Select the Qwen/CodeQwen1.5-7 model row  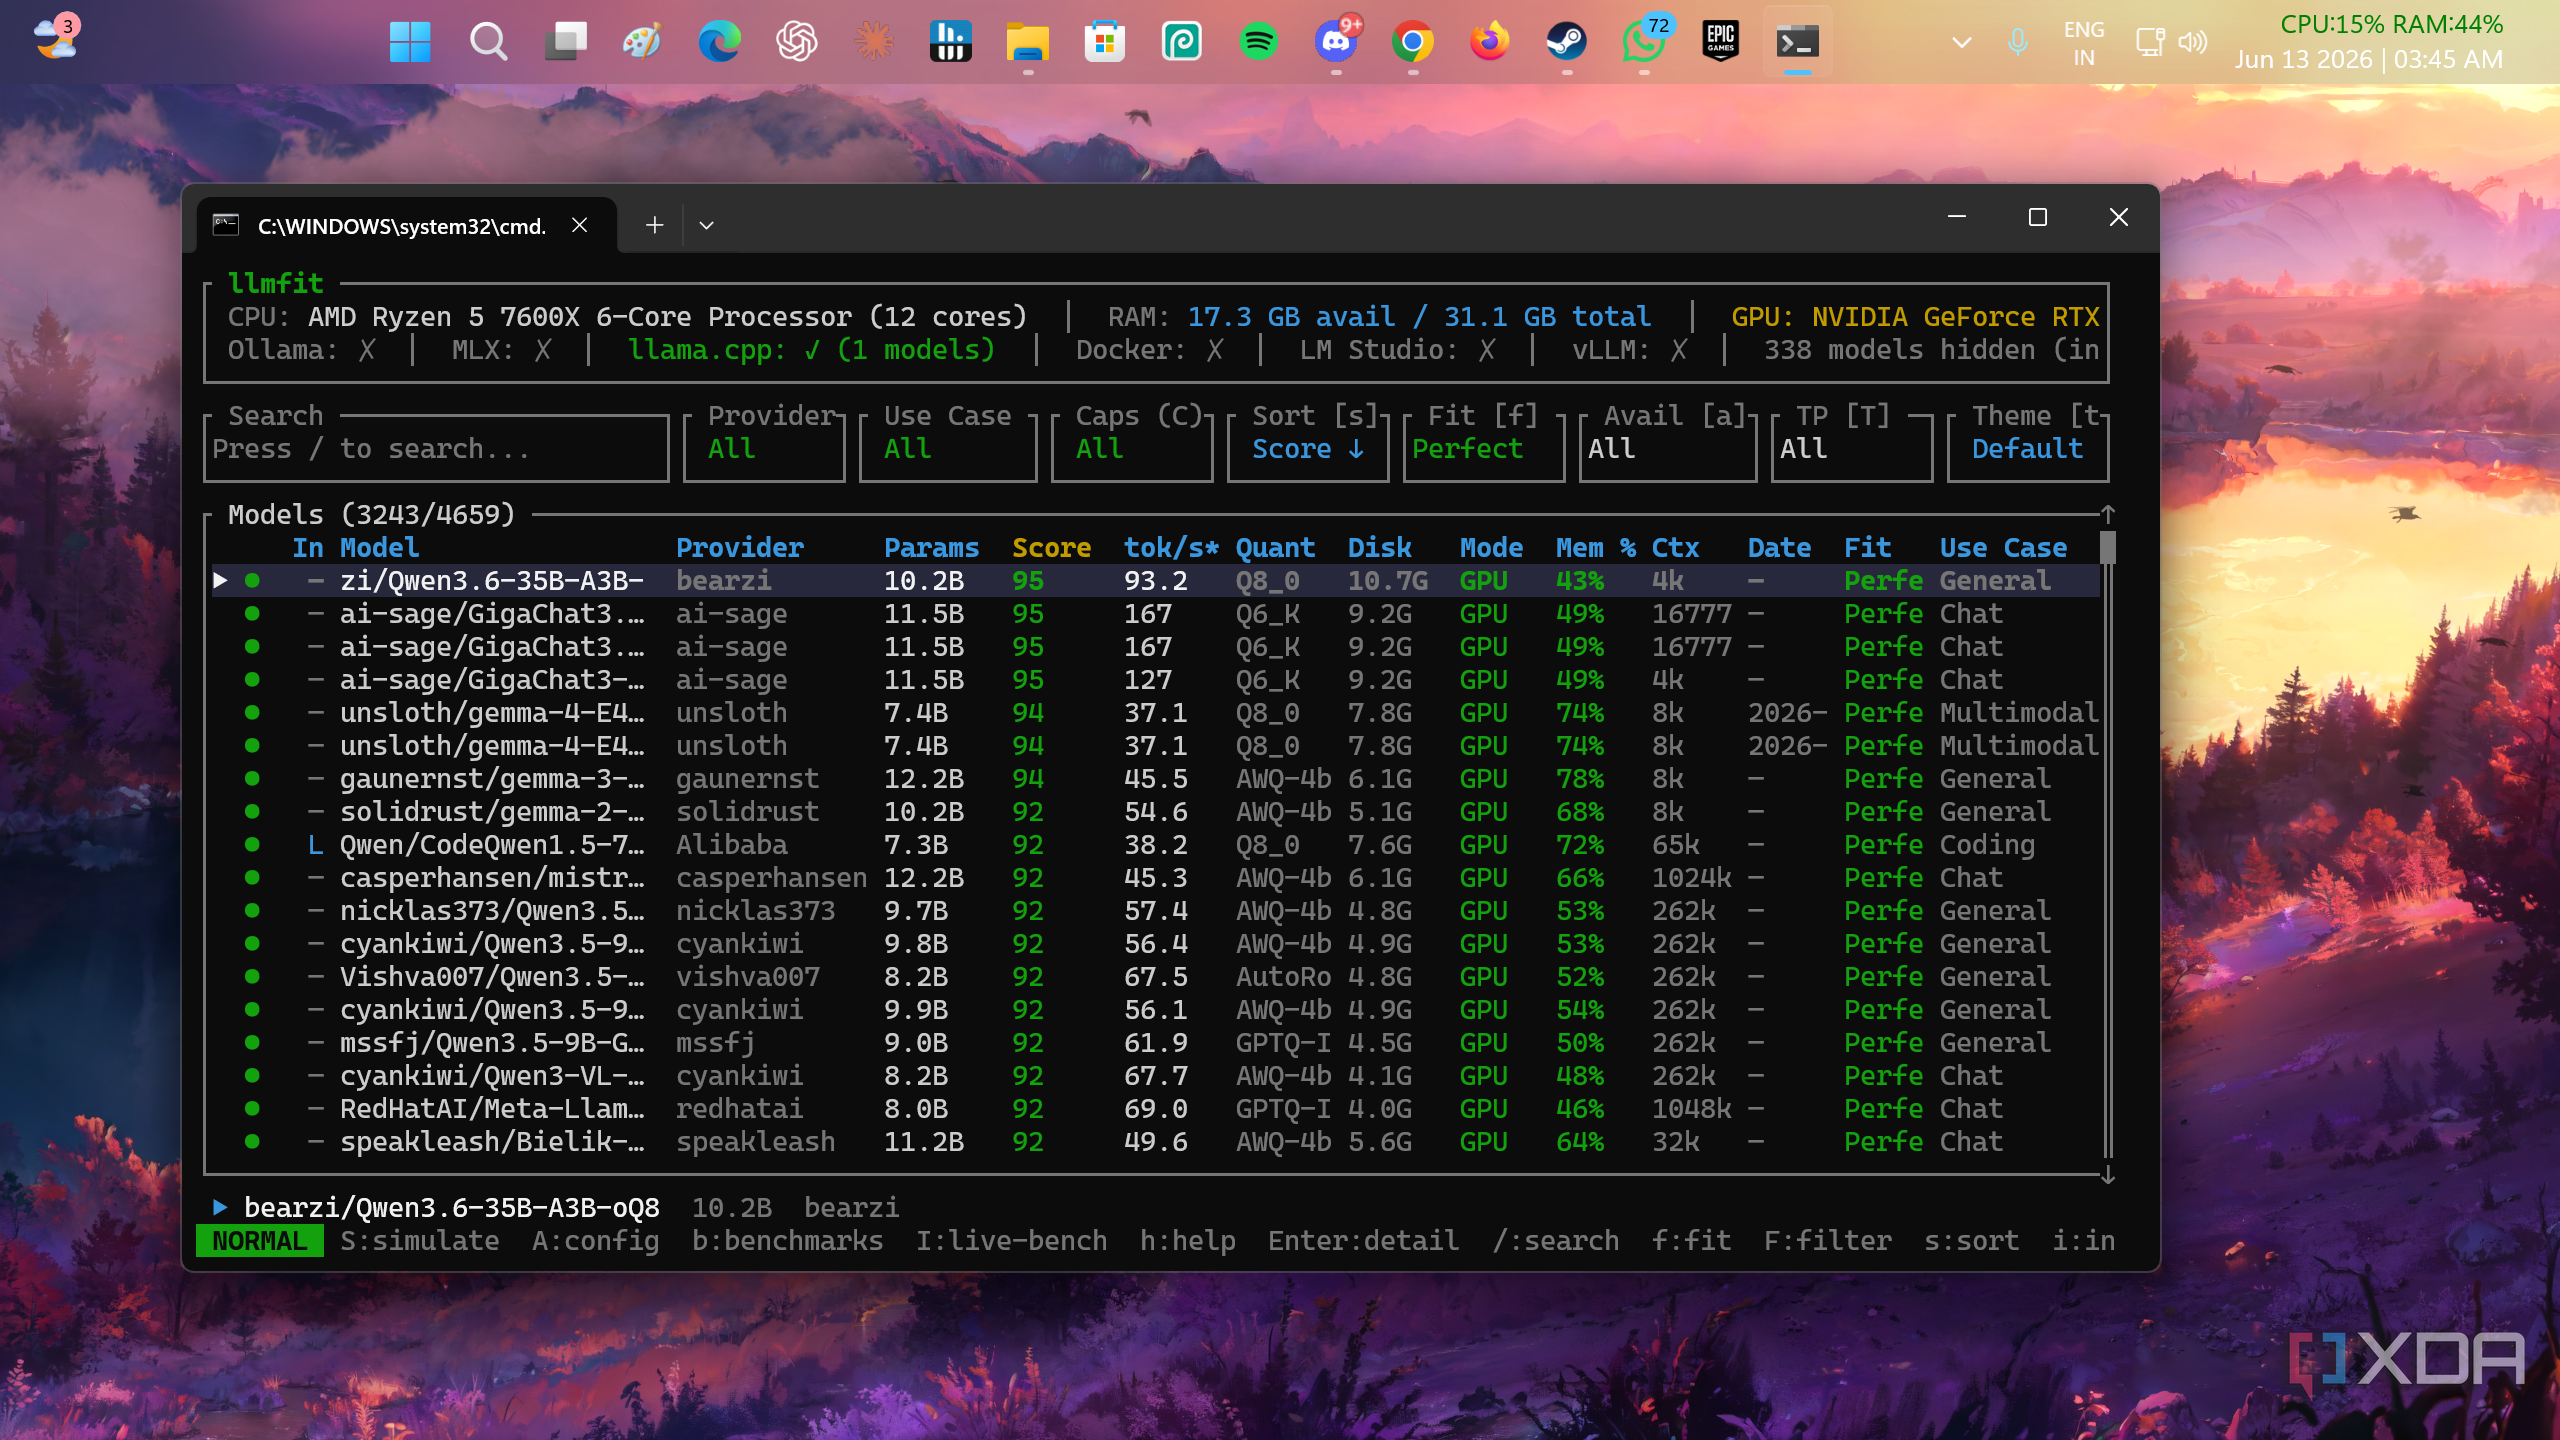click(x=1156, y=845)
